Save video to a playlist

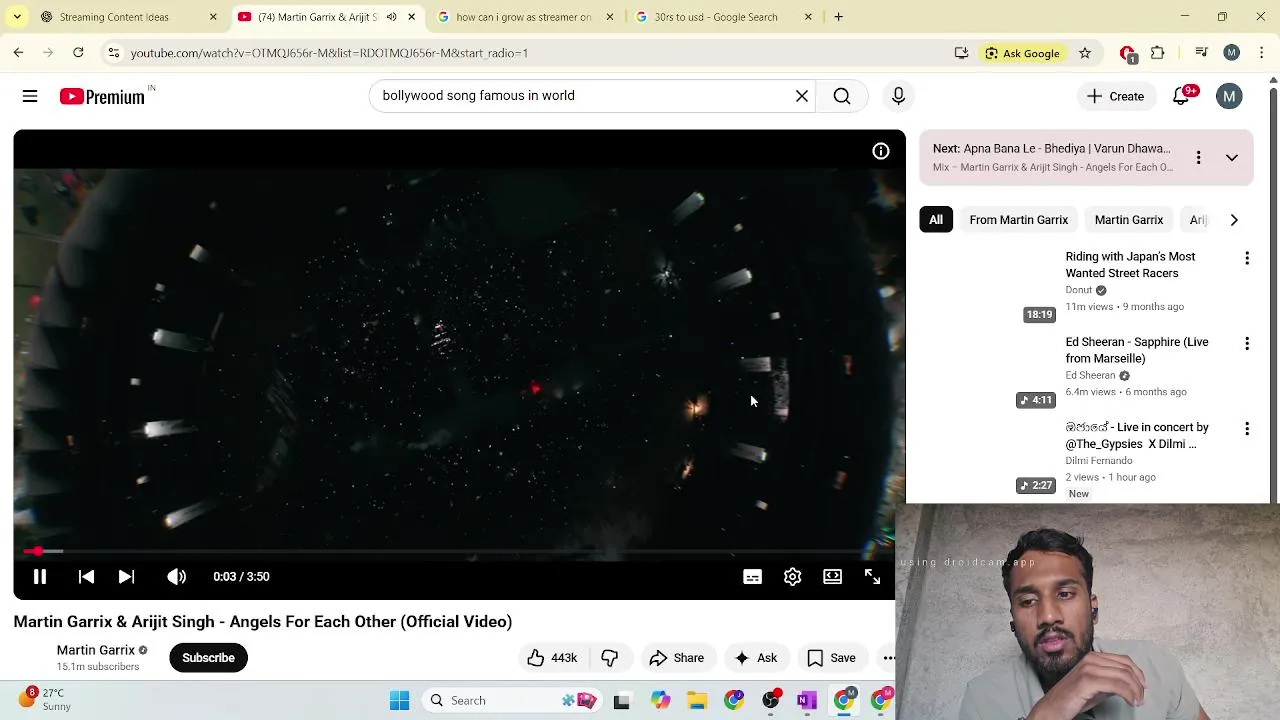(x=832, y=658)
